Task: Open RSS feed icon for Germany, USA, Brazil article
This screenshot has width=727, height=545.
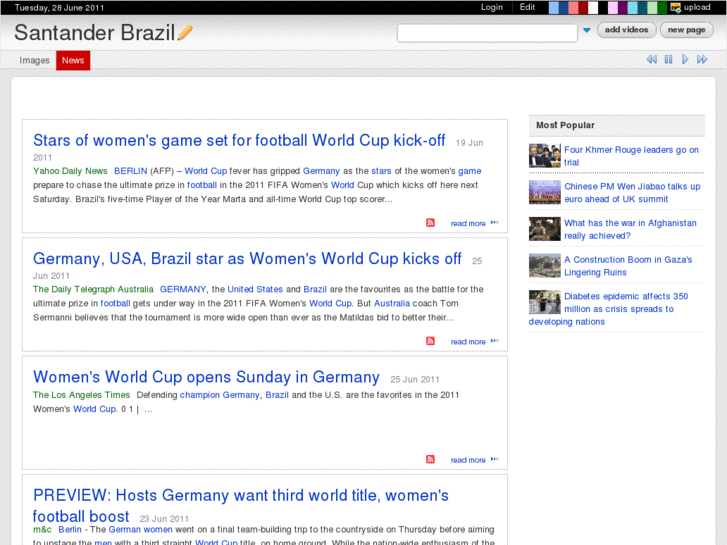Action: point(430,341)
